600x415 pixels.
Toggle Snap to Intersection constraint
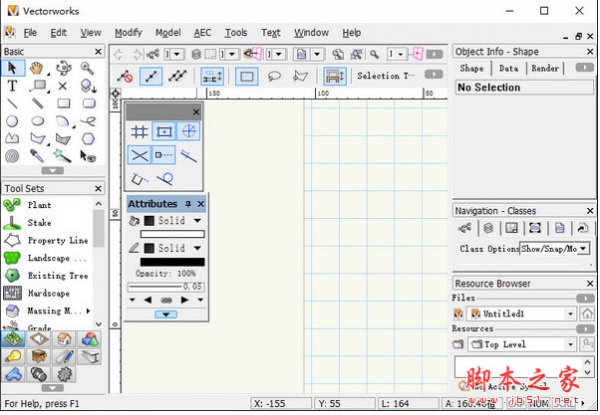[x=139, y=155]
